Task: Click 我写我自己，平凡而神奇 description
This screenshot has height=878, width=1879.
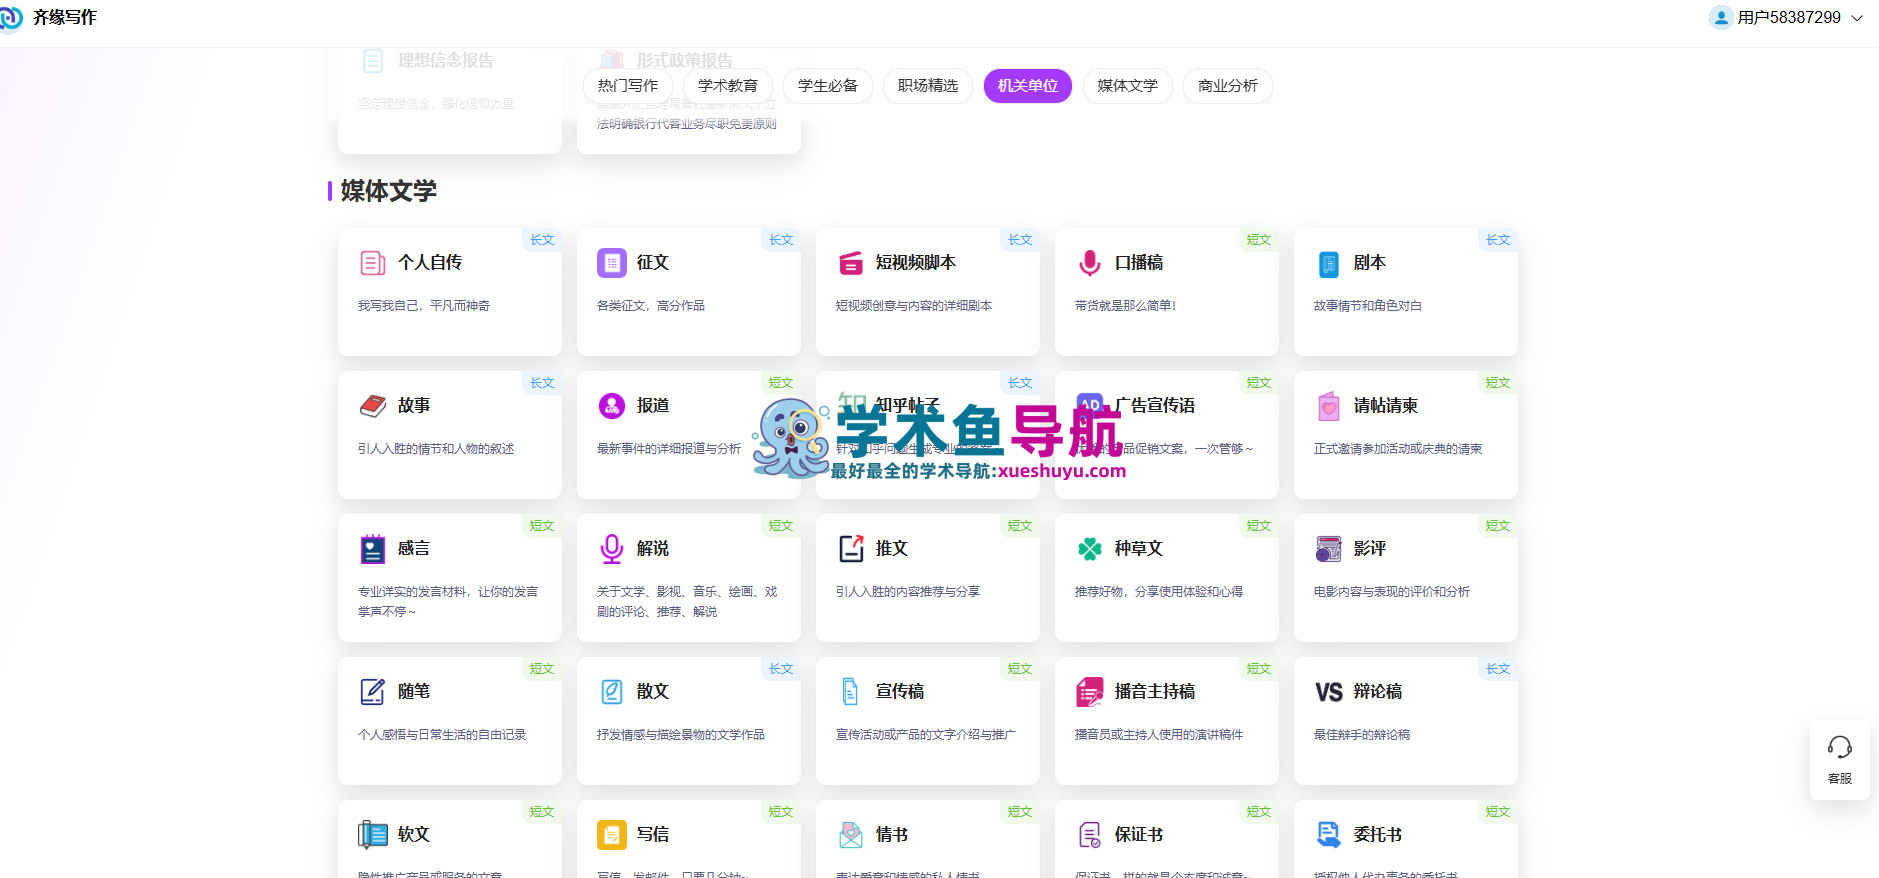Action: point(424,306)
